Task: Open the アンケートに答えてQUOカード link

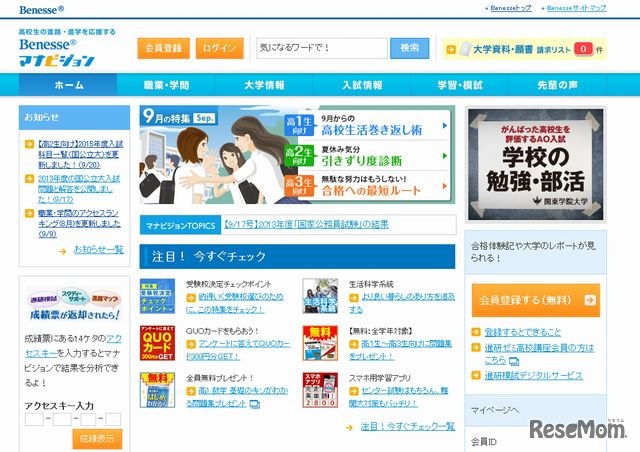Action: (x=238, y=350)
